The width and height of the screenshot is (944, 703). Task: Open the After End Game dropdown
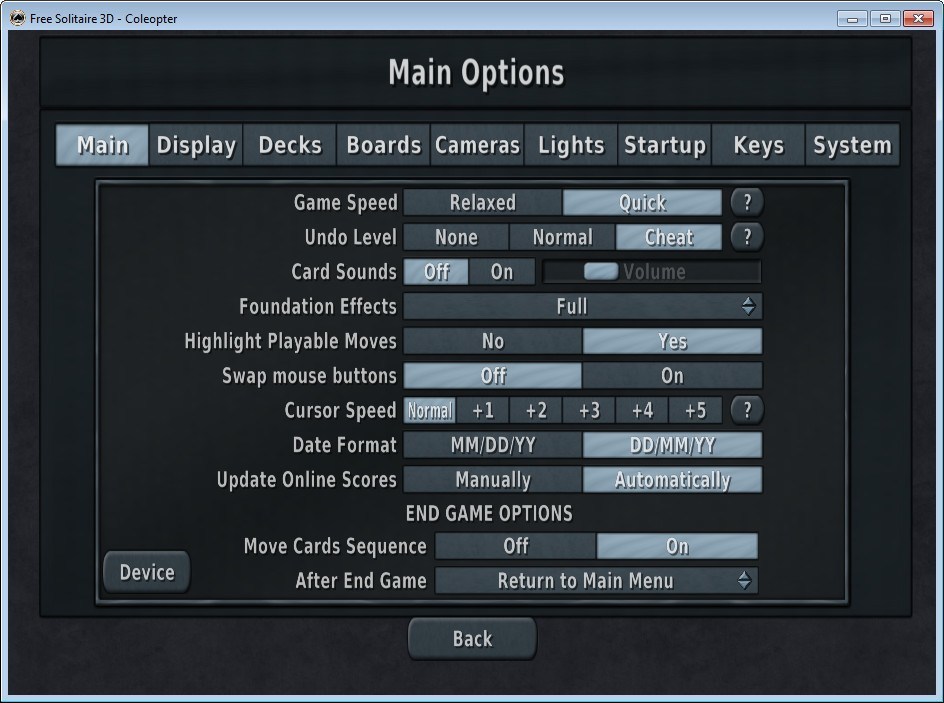point(596,581)
